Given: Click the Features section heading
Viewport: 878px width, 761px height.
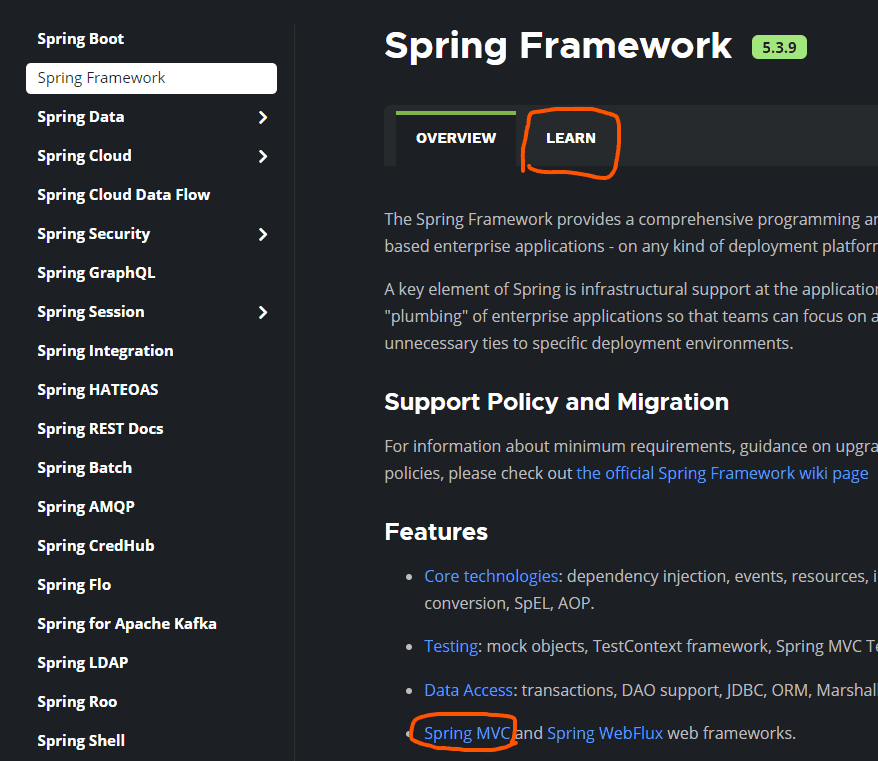Looking at the screenshot, I should (436, 532).
